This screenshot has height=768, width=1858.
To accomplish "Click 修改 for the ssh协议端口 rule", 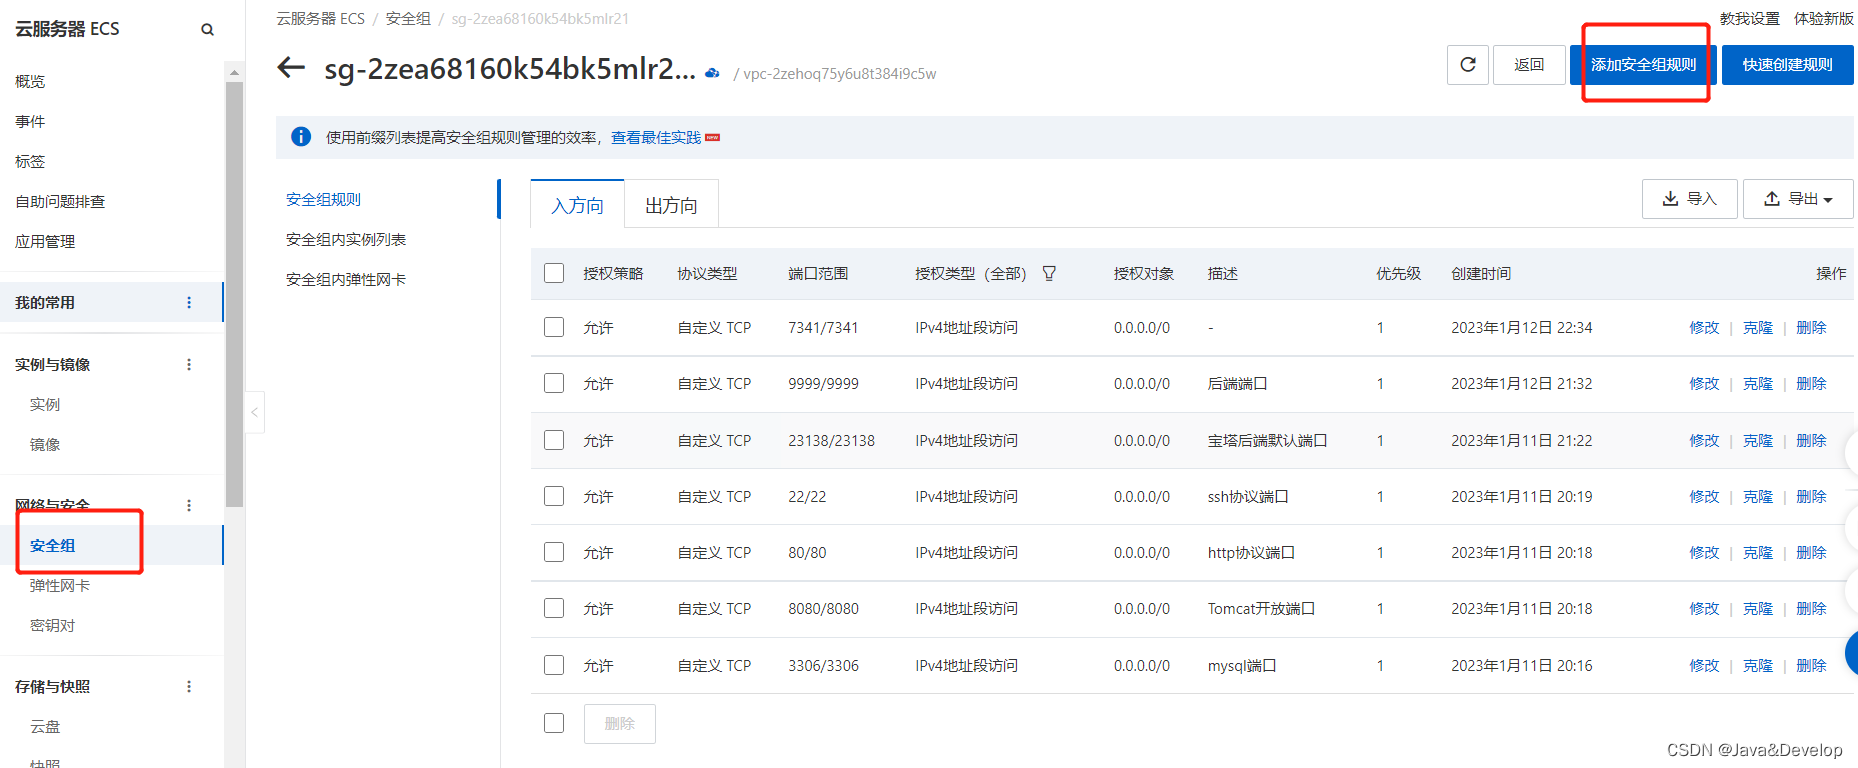I will coord(1704,496).
